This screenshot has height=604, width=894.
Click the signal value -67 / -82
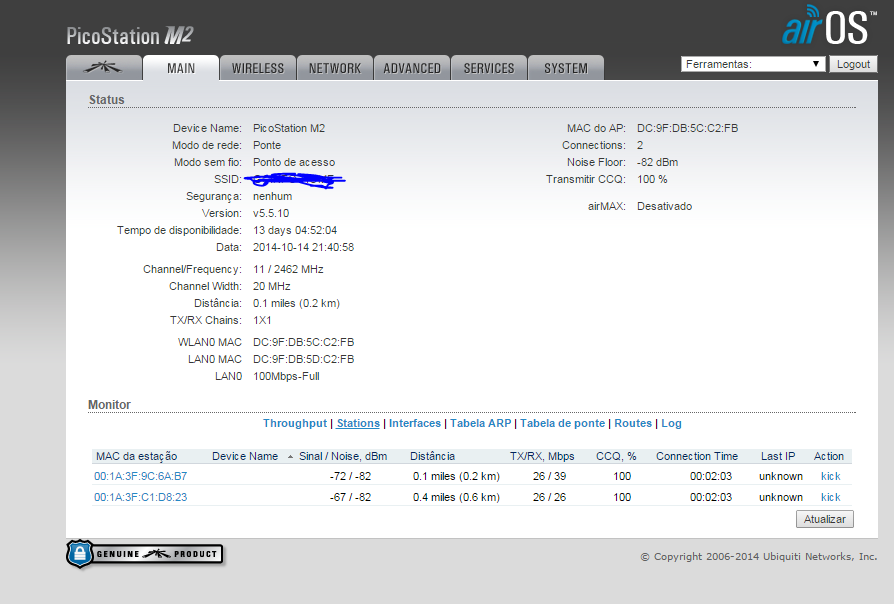coord(350,497)
